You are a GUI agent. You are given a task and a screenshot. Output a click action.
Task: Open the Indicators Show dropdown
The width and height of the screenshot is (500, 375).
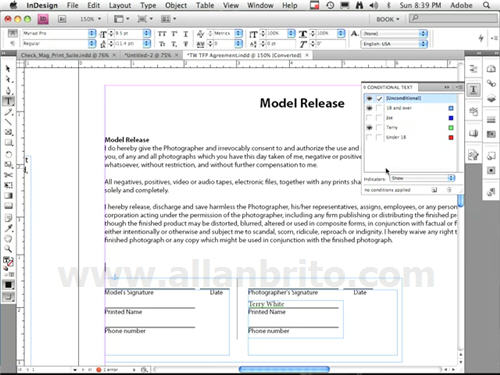click(x=423, y=178)
